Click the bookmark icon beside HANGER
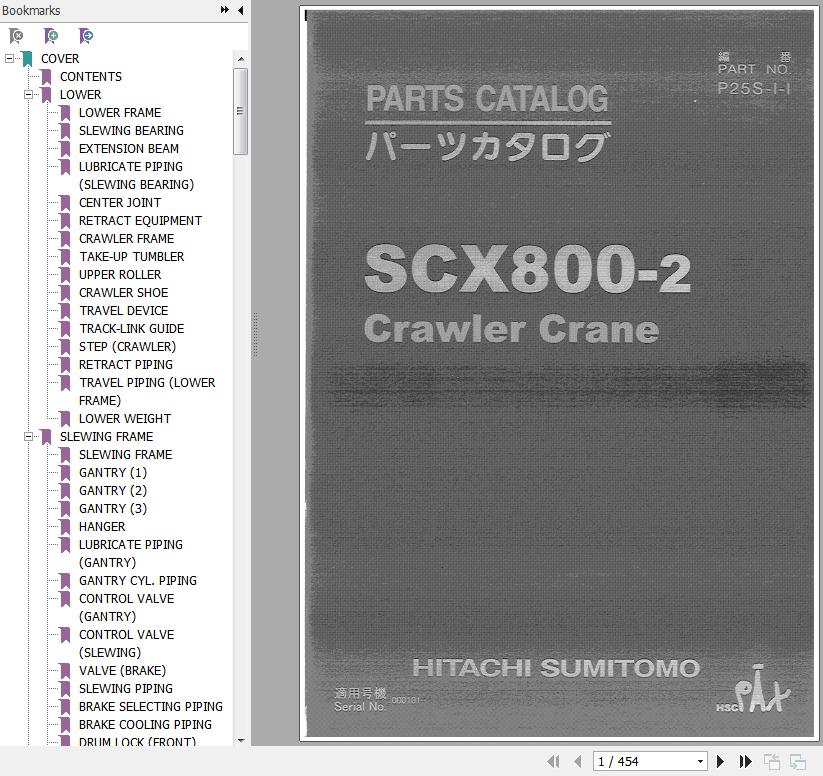 click(65, 527)
